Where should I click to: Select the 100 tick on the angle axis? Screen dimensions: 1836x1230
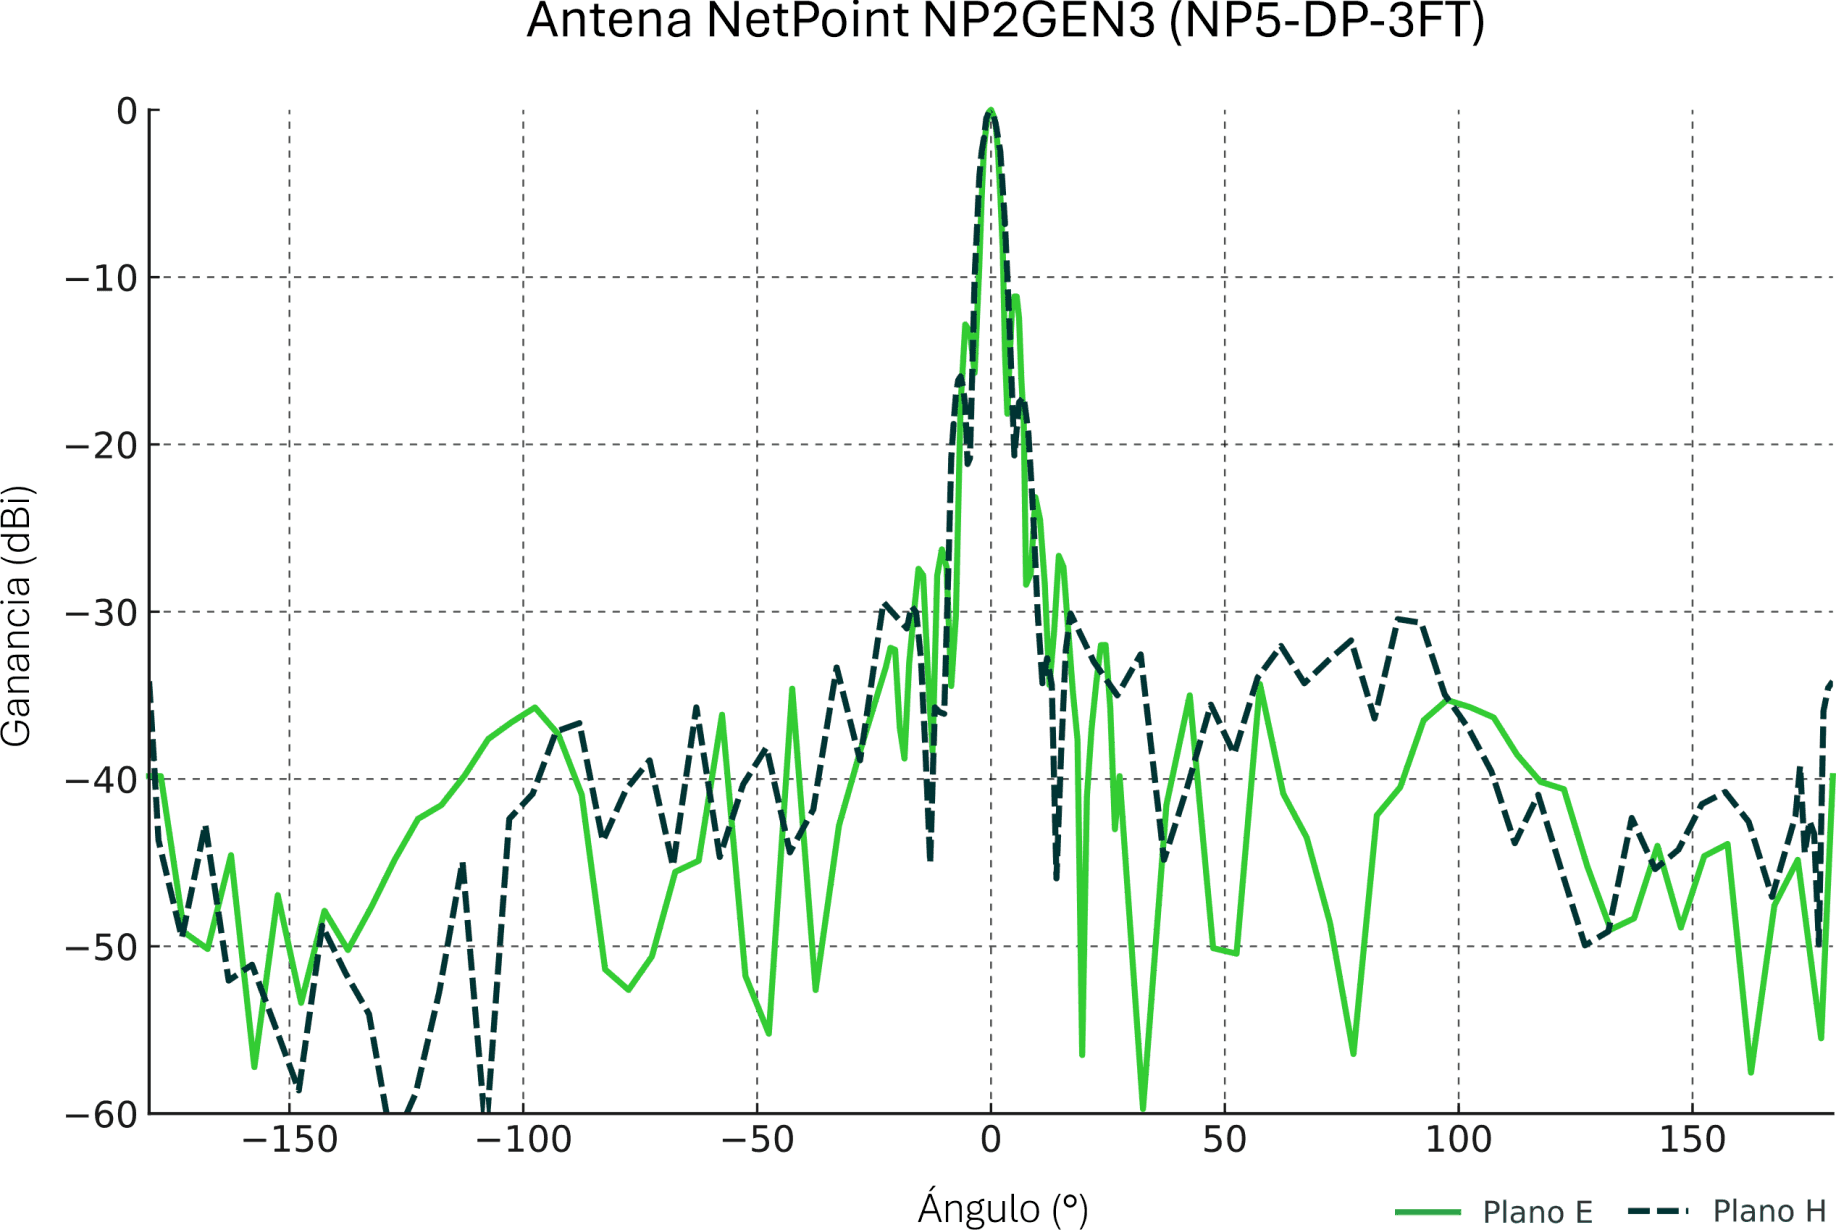point(1459,1140)
